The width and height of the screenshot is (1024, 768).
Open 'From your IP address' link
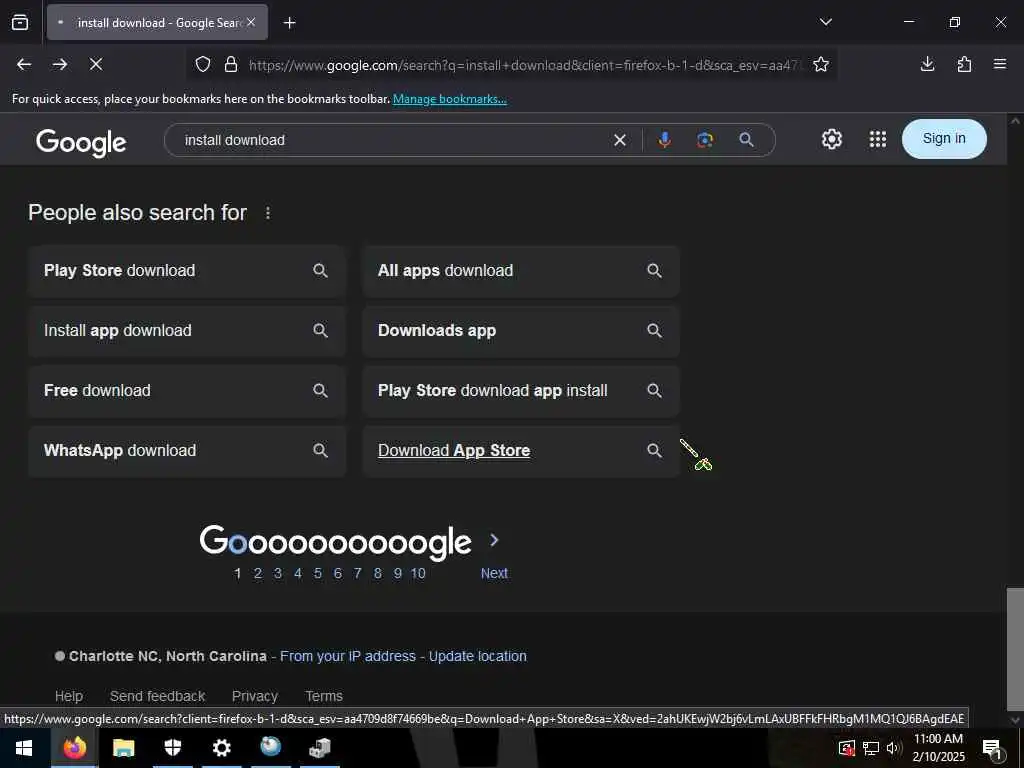pyautogui.click(x=348, y=656)
